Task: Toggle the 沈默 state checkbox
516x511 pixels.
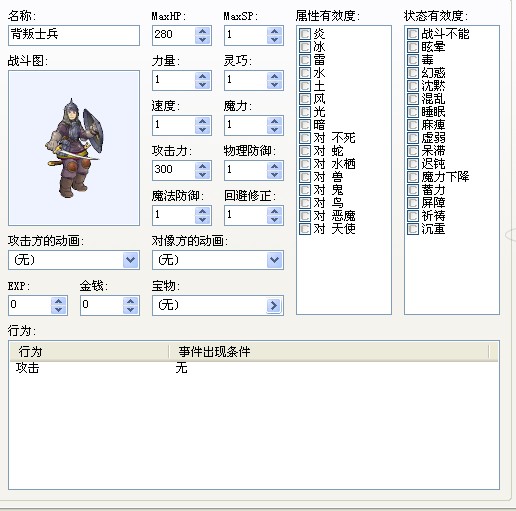Action: coord(413,86)
